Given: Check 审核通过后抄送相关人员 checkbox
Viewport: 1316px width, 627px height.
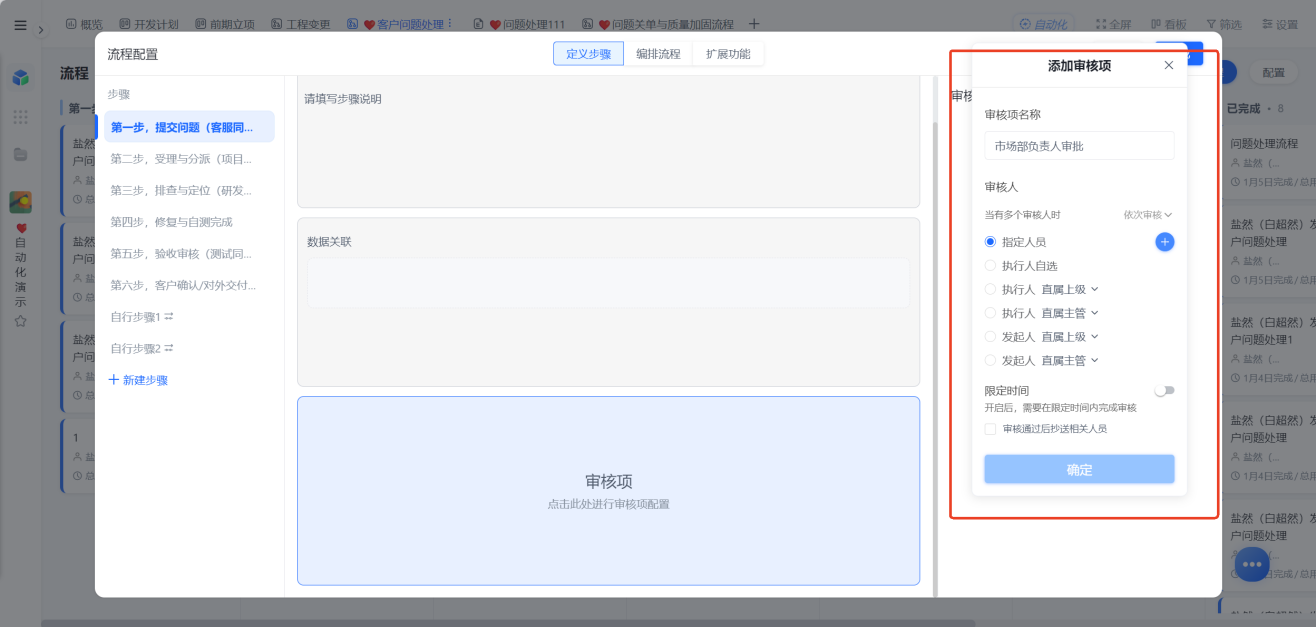Looking at the screenshot, I should point(990,429).
